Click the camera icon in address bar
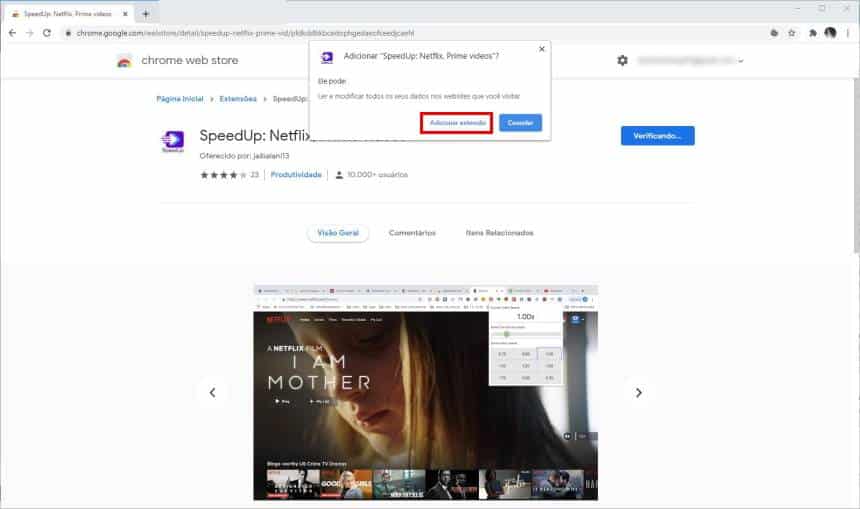 774,33
